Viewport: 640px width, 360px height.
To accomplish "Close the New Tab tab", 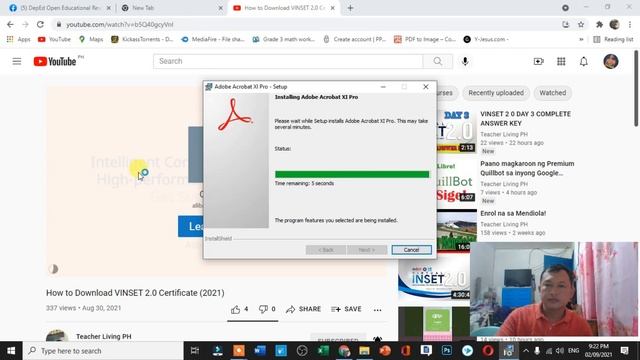I will (221, 8).
